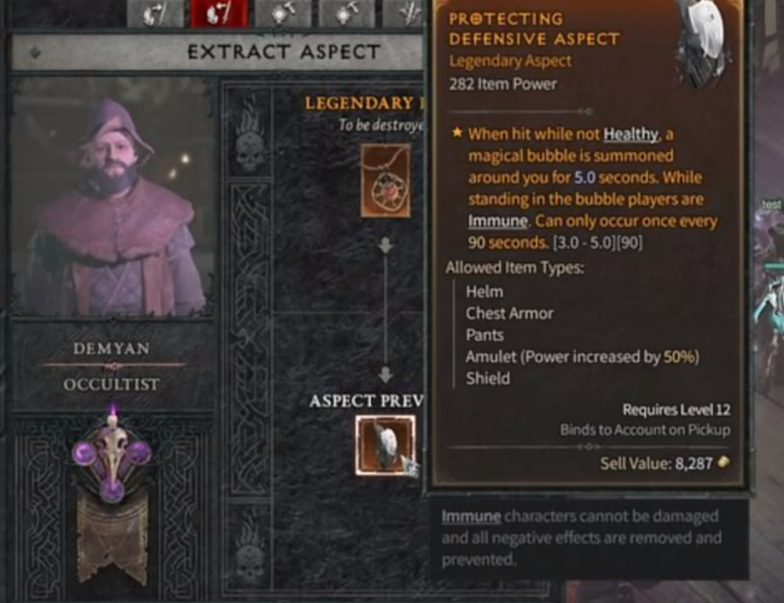The height and width of the screenshot is (603, 784).
Task: Click the underlined Immune keyword in orange description
Action: tap(498, 221)
